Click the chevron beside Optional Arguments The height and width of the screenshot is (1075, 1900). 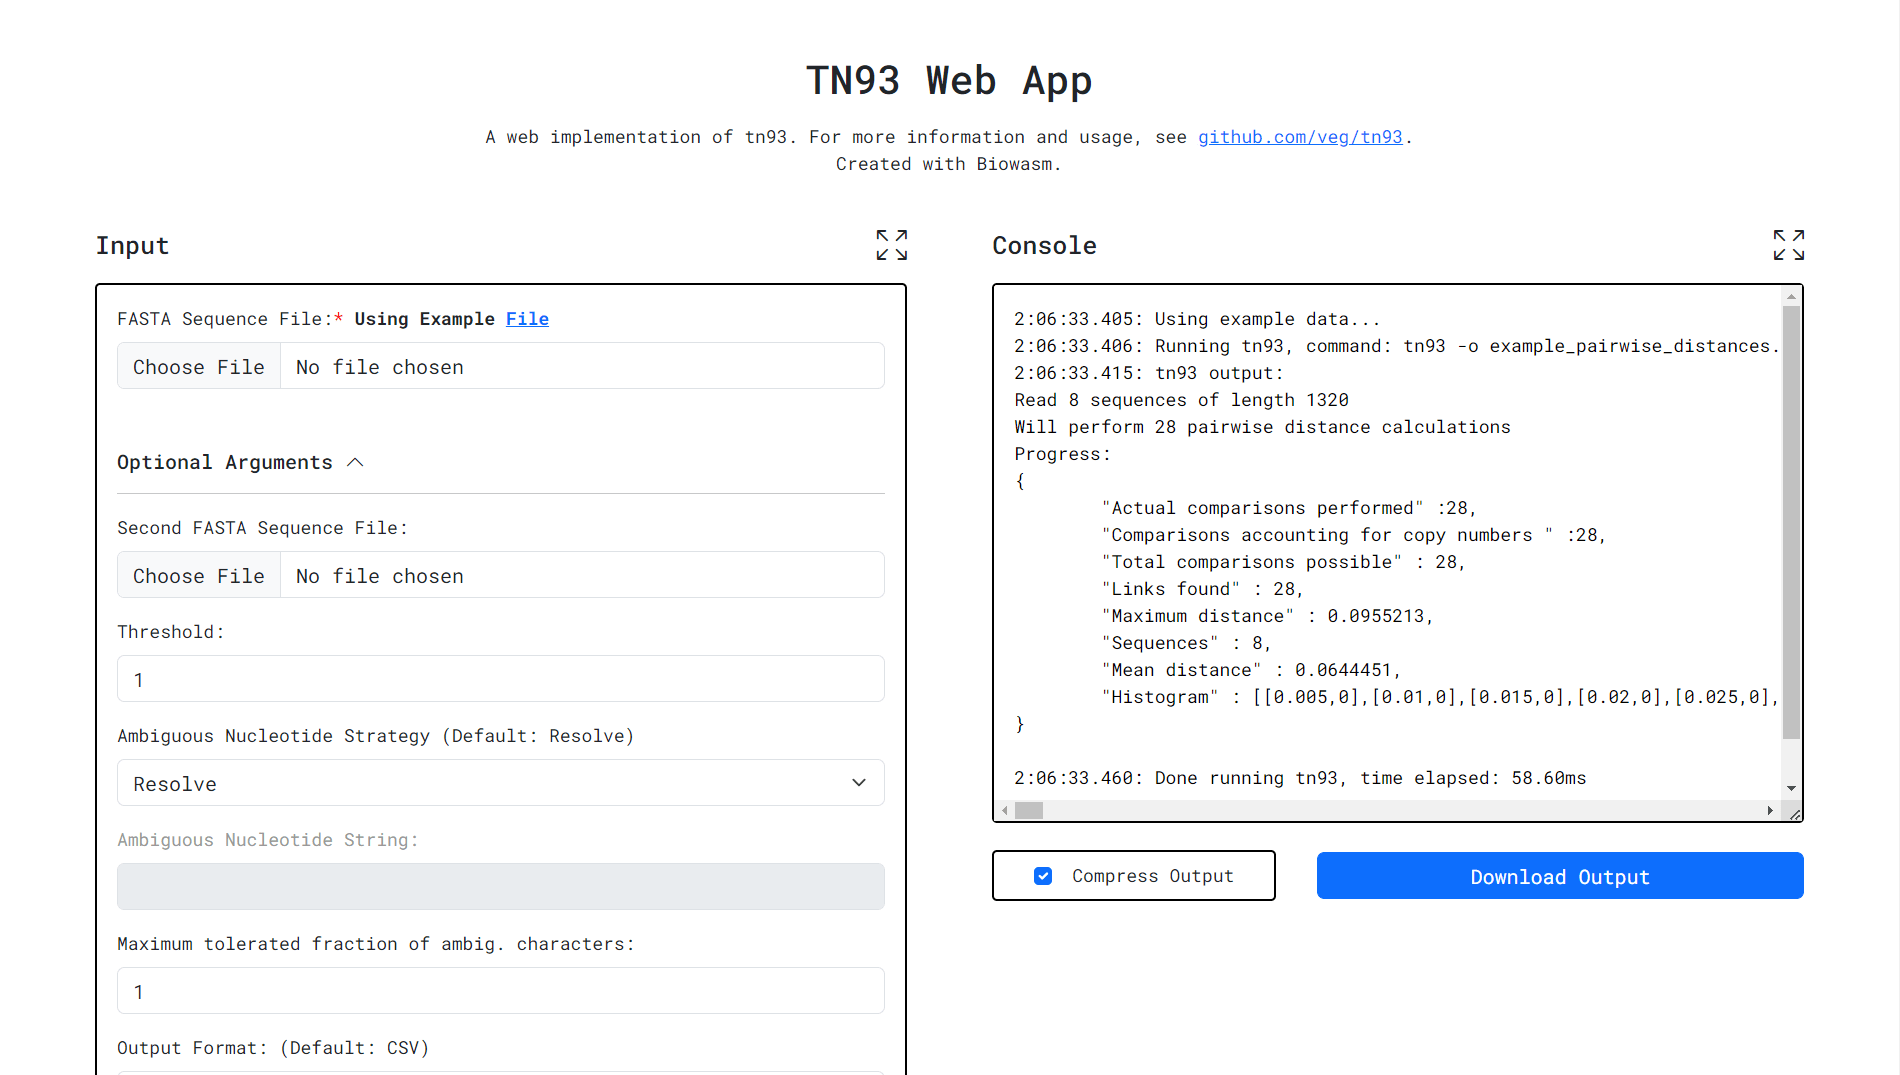tap(355, 462)
